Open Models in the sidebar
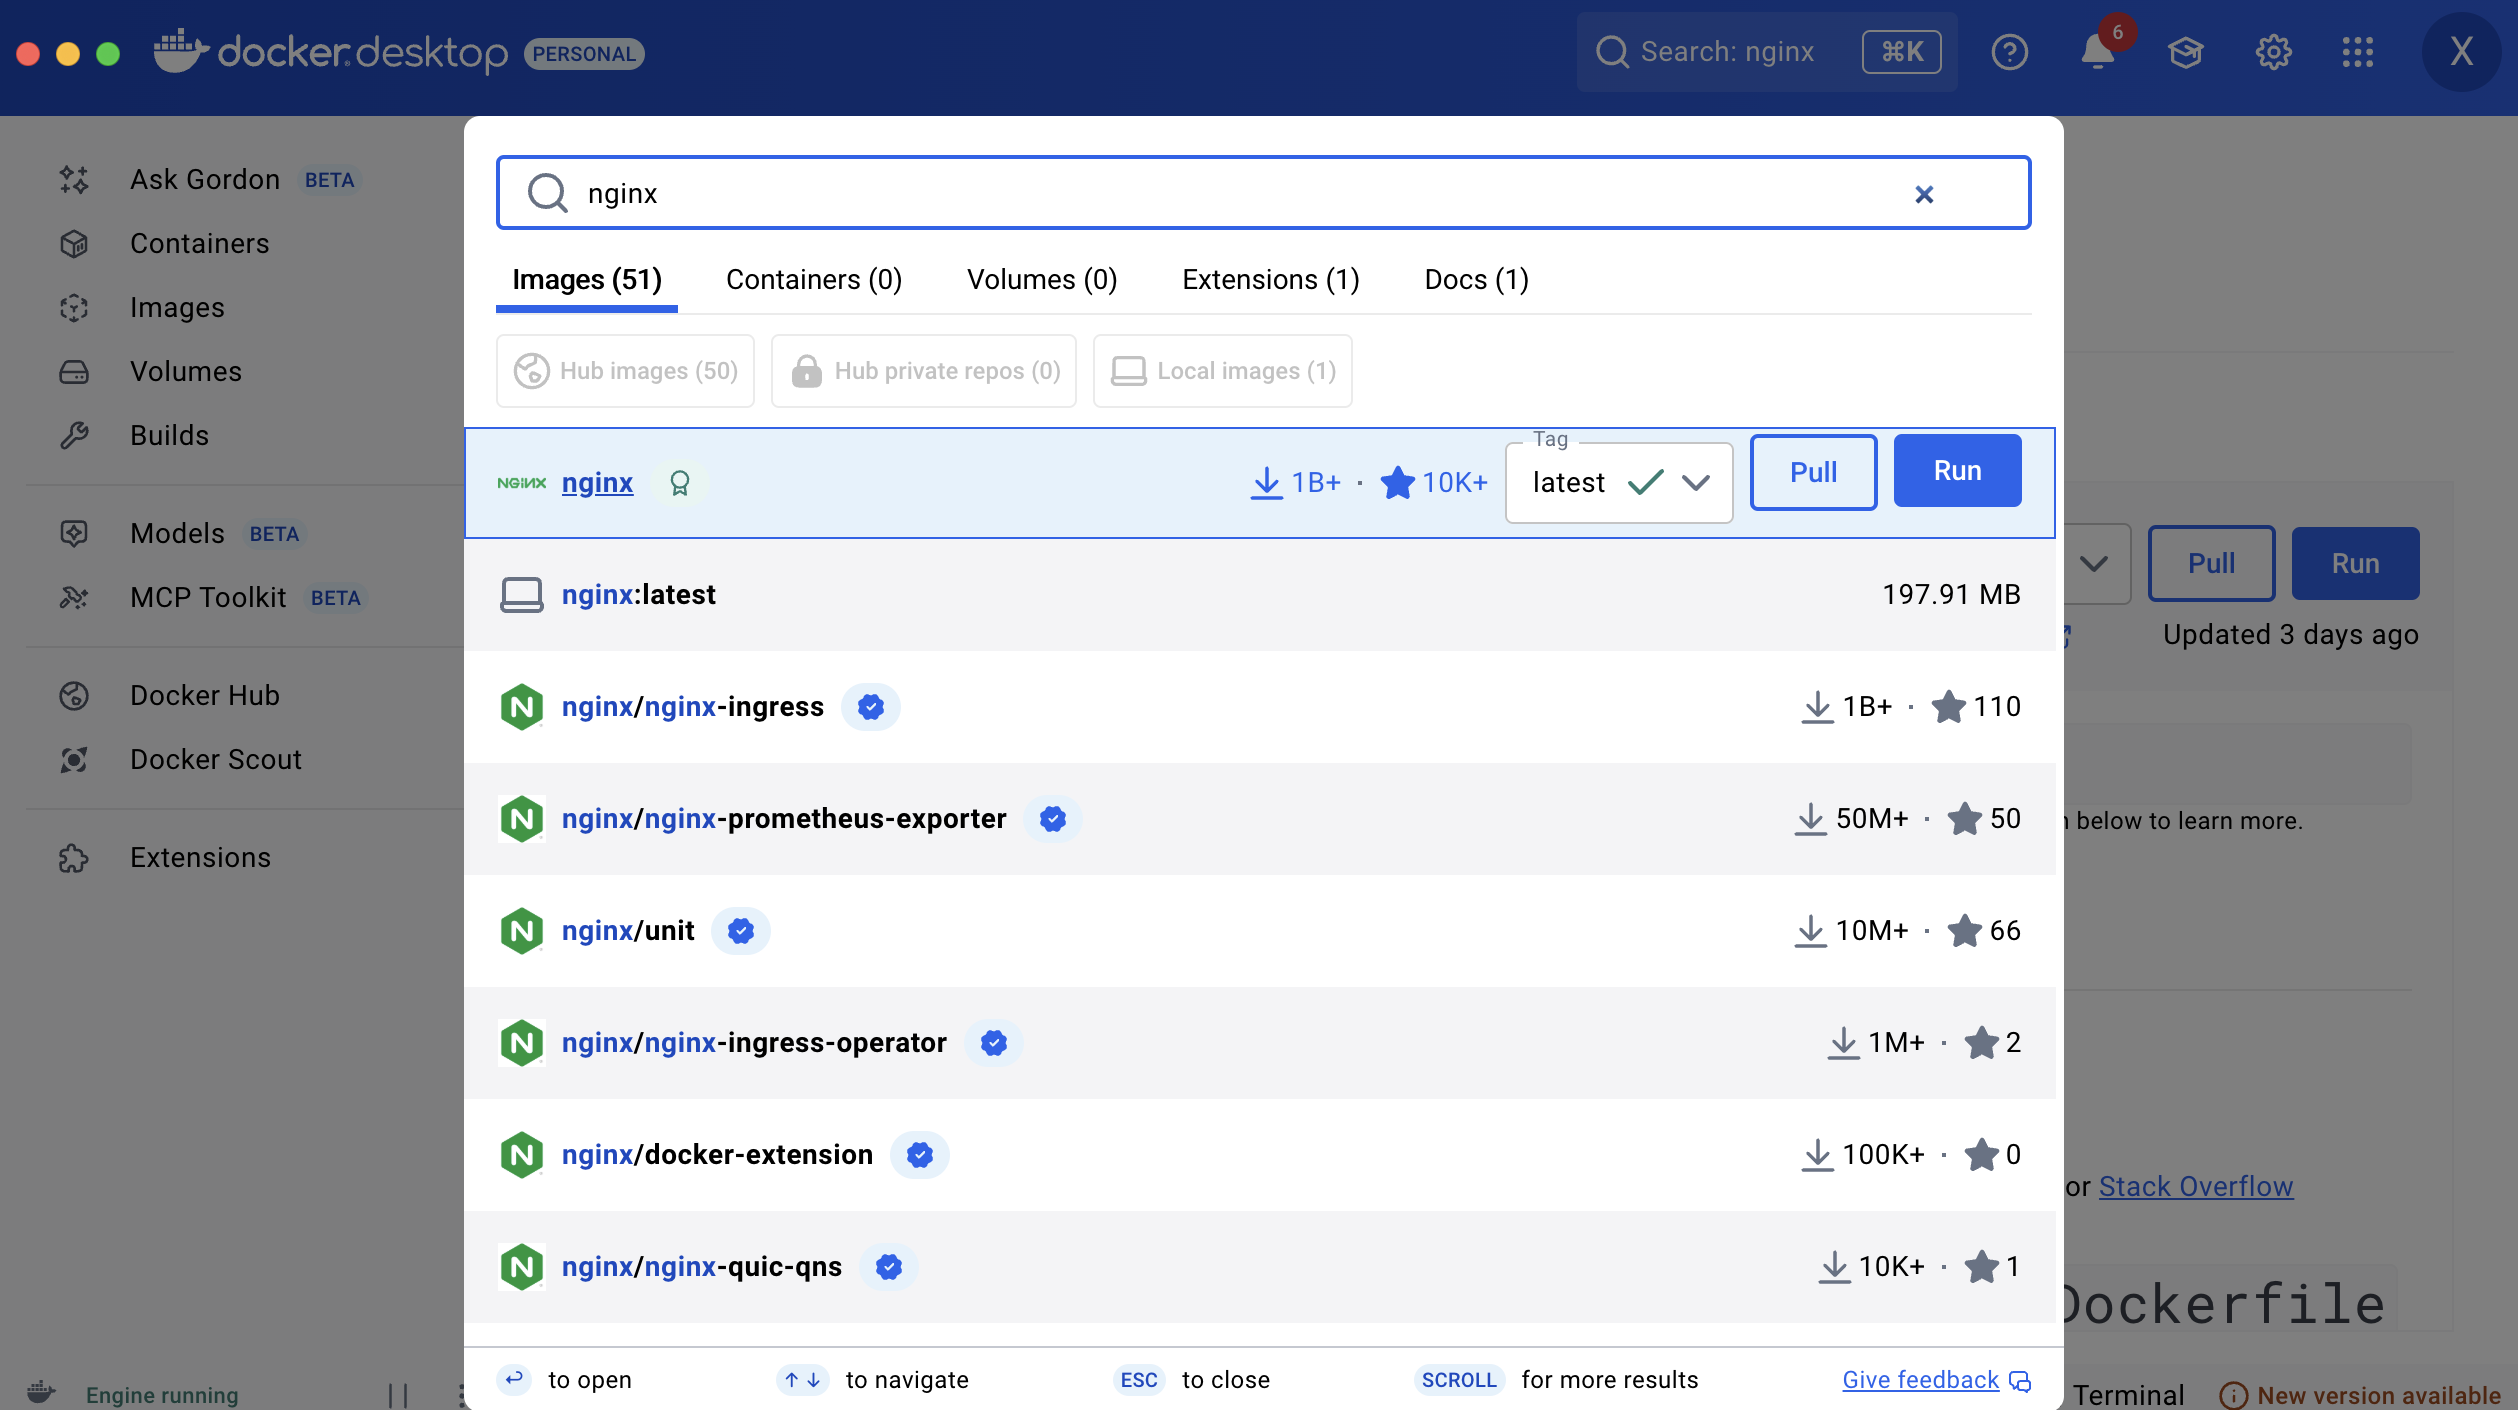This screenshot has width=2518, height=1410. tap(177, 534)
